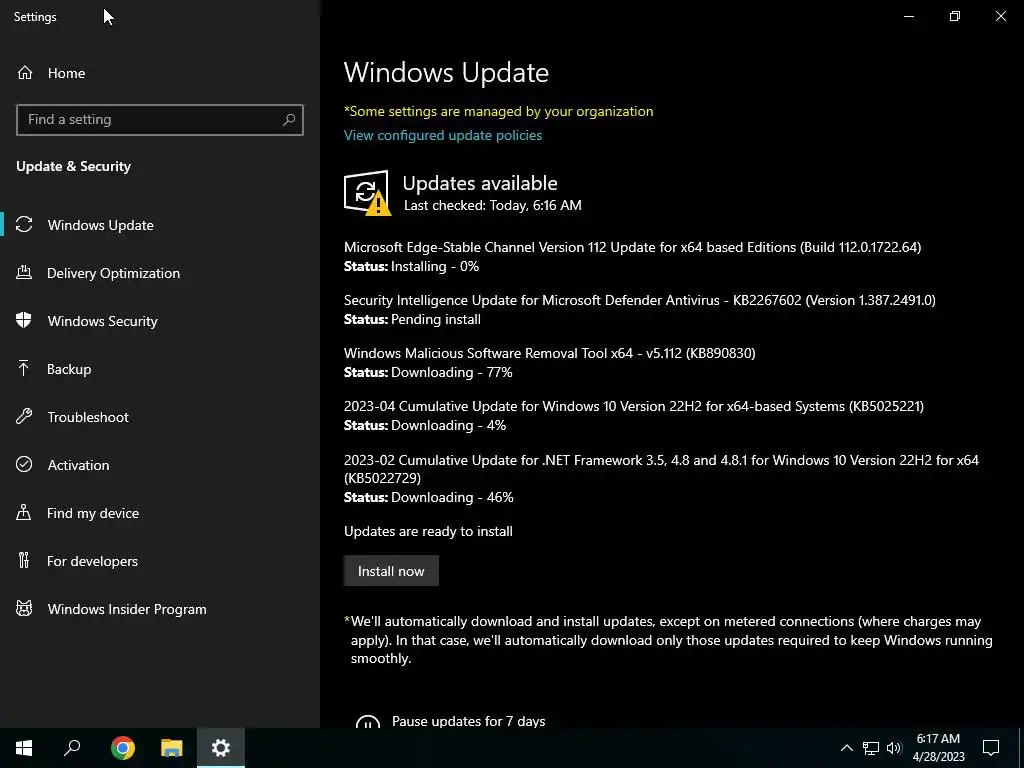1024x768 pixels.
Task: Click the Status Downloading - 46% text
Action: pos(428,497)
